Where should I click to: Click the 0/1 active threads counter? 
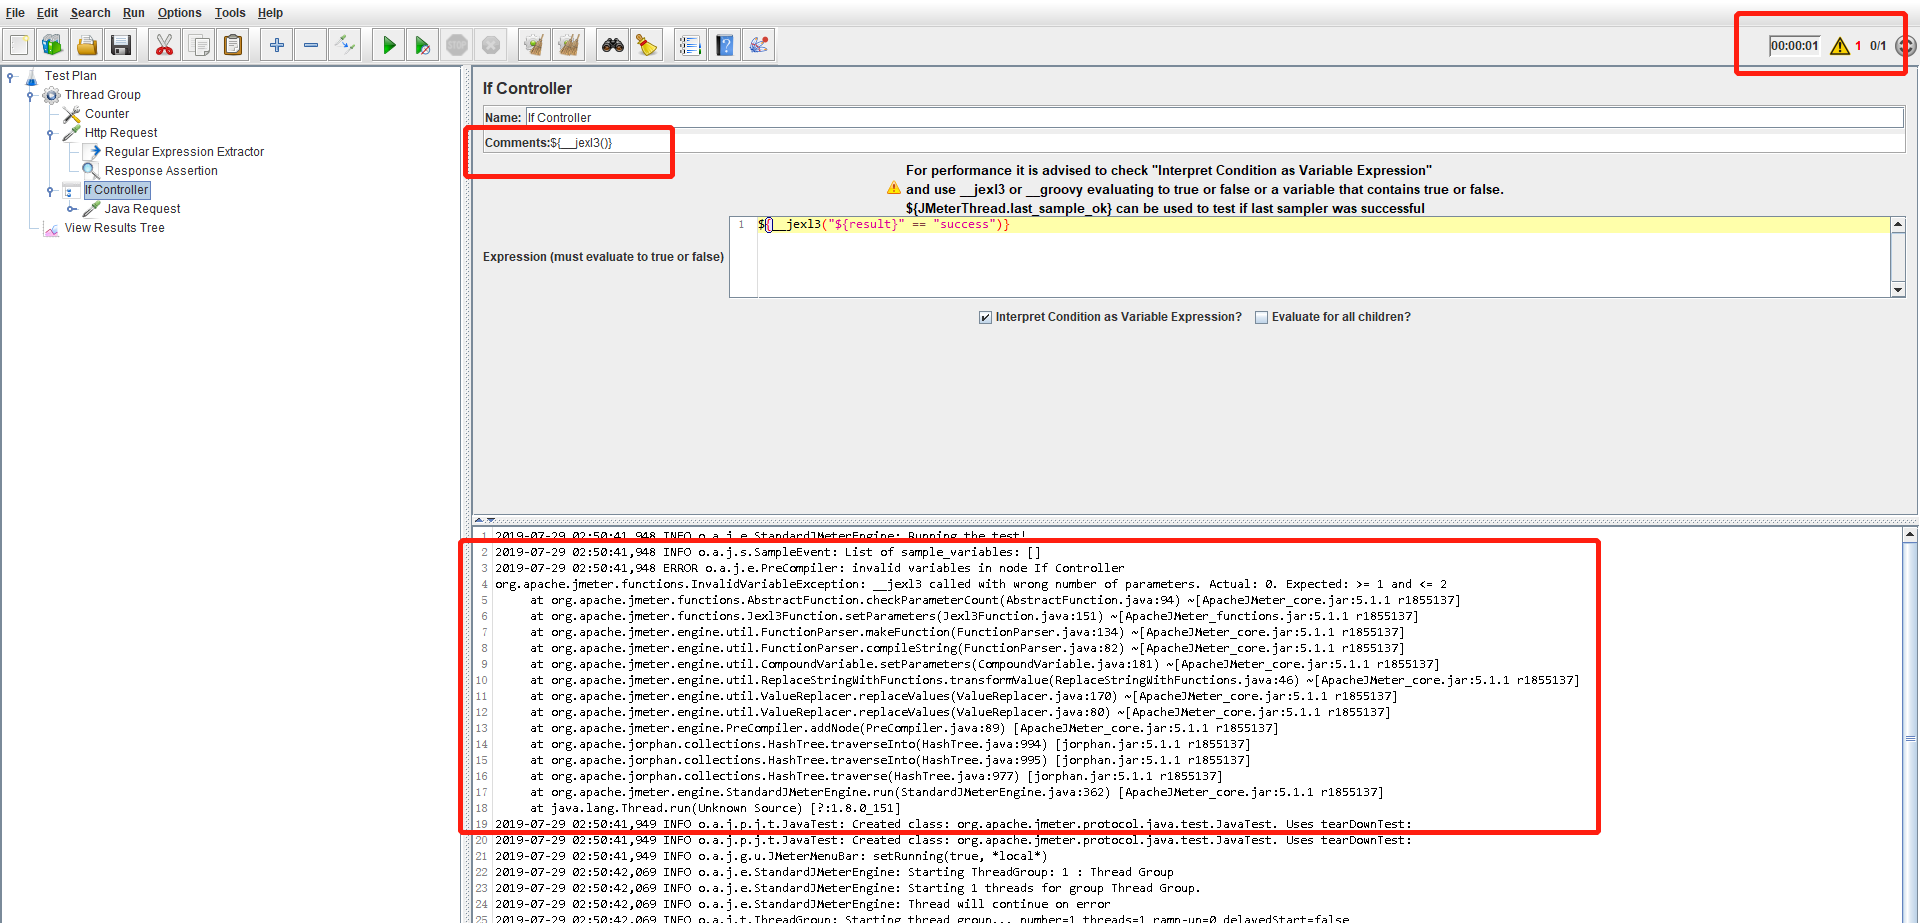click(1878, 46)
